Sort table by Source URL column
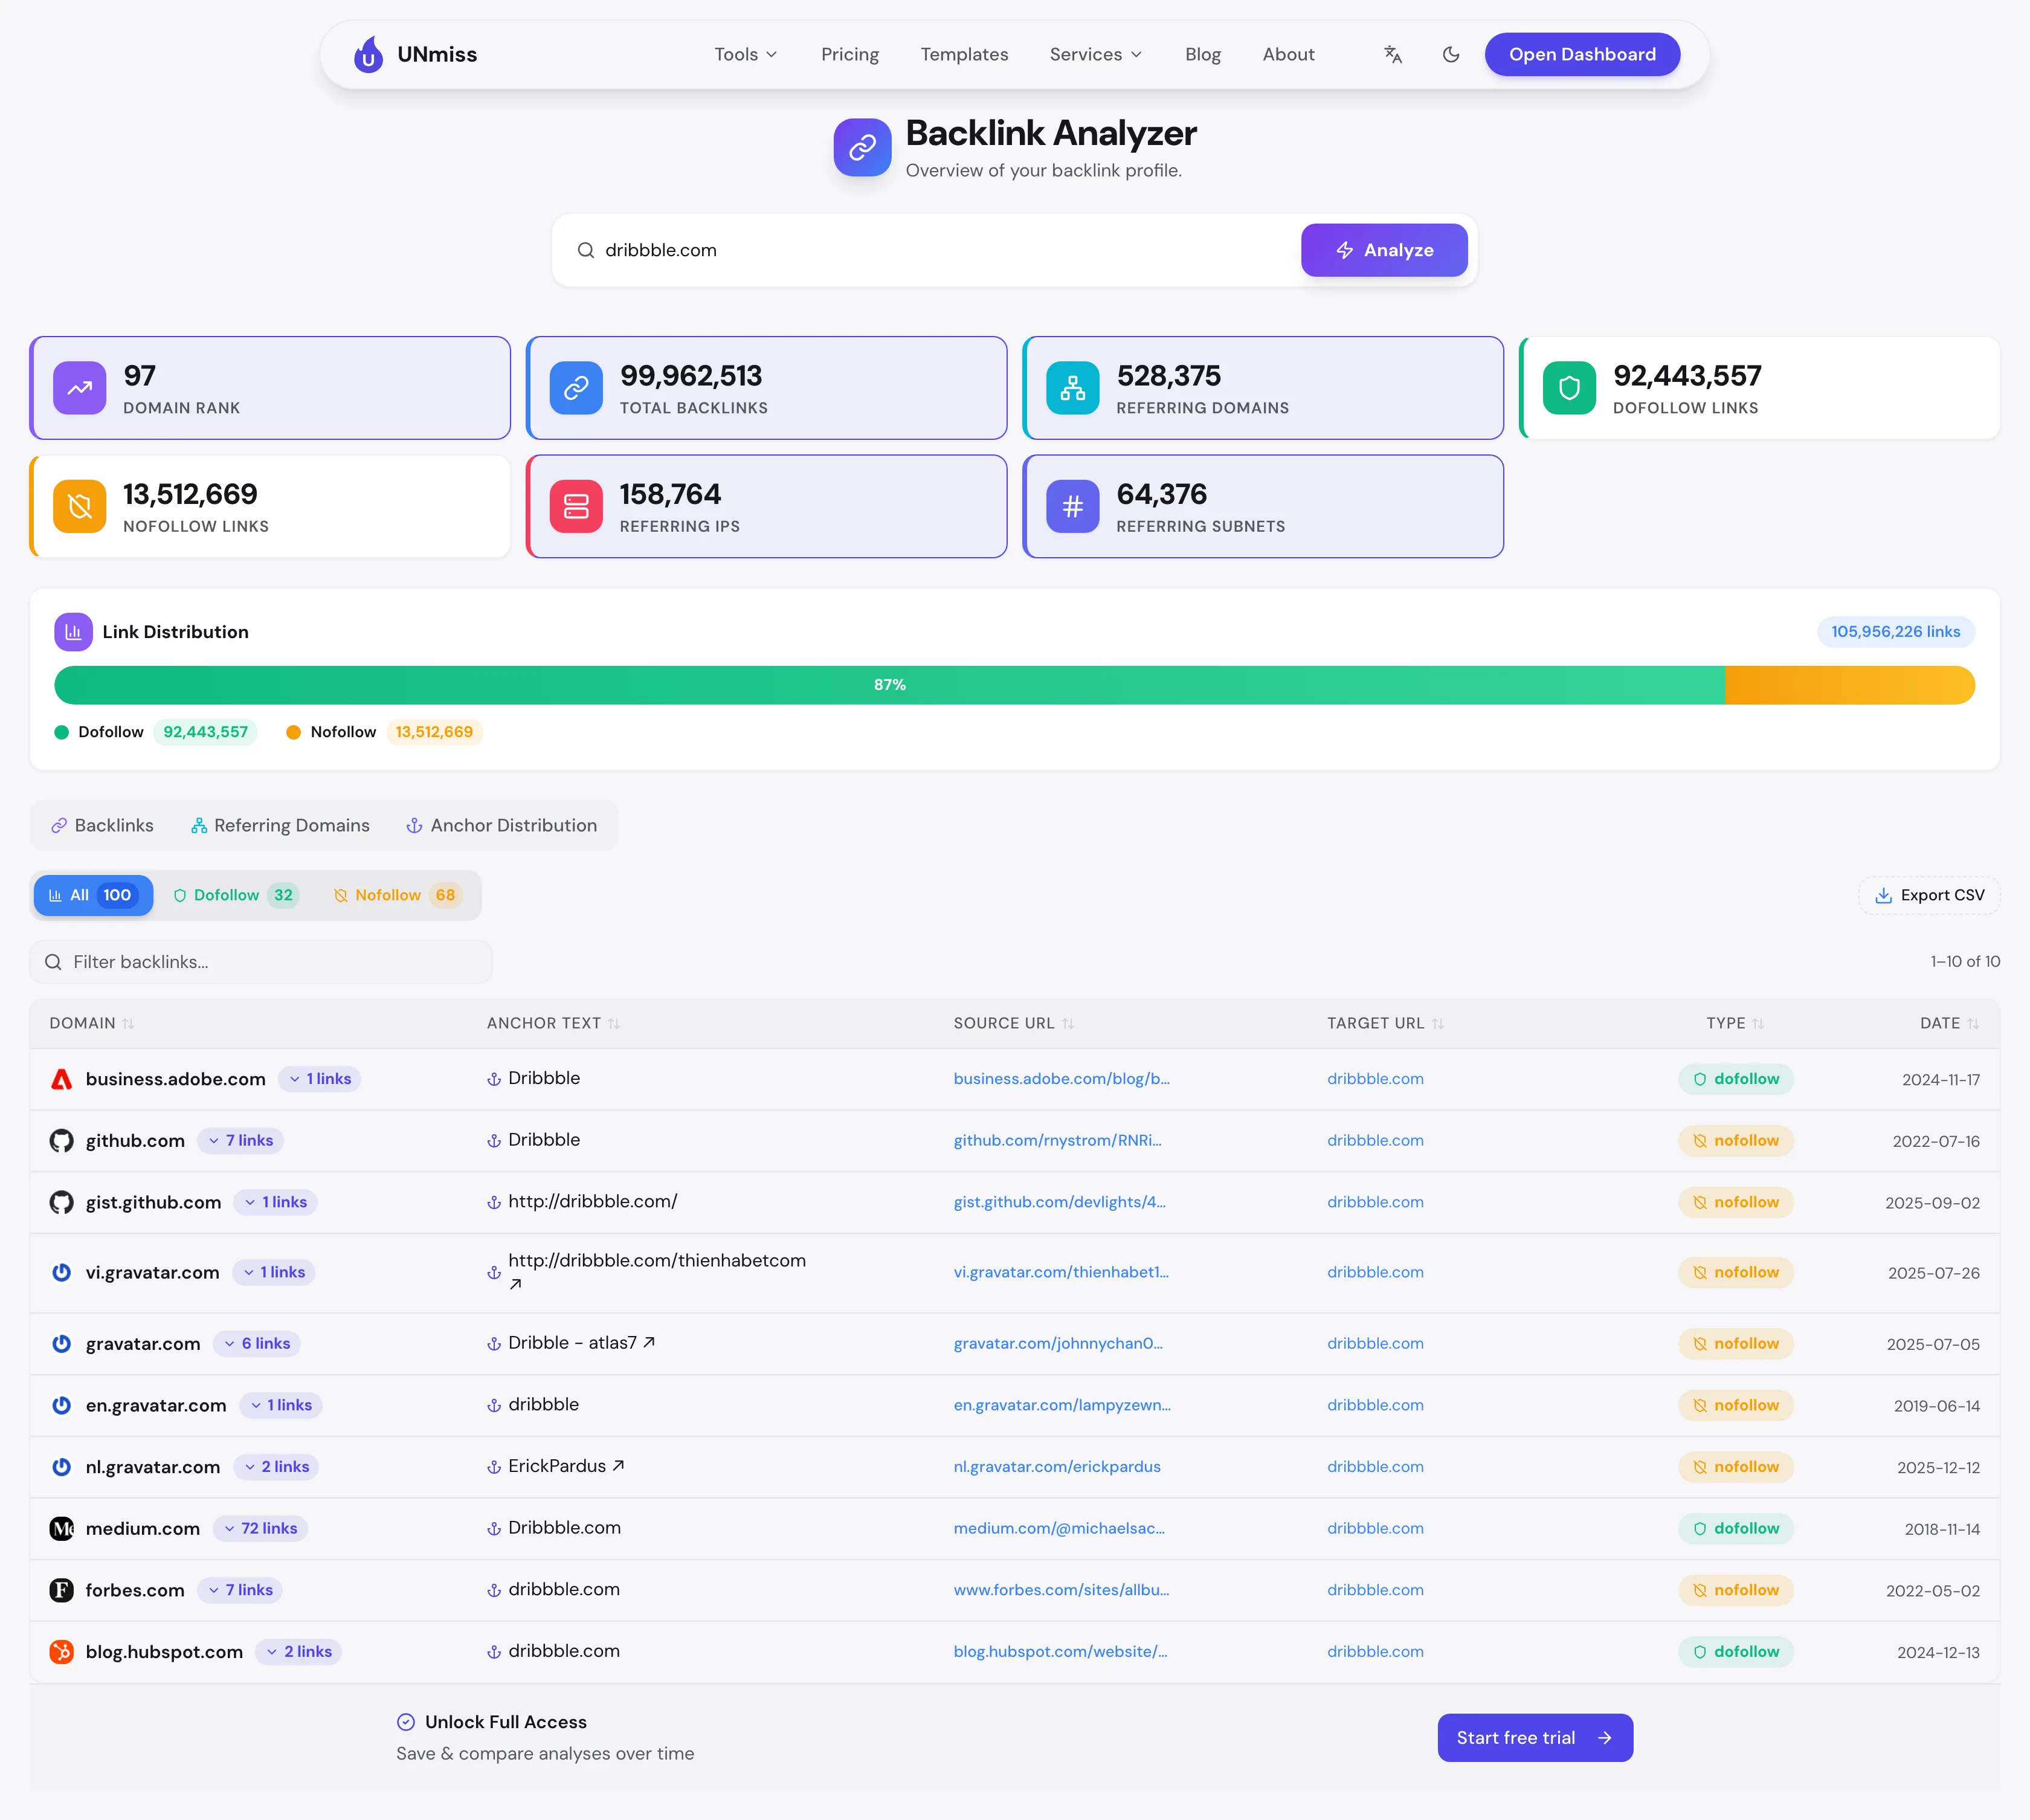The height and width of the screenshot is (1820, 2030). (x=1013, y=1023)
